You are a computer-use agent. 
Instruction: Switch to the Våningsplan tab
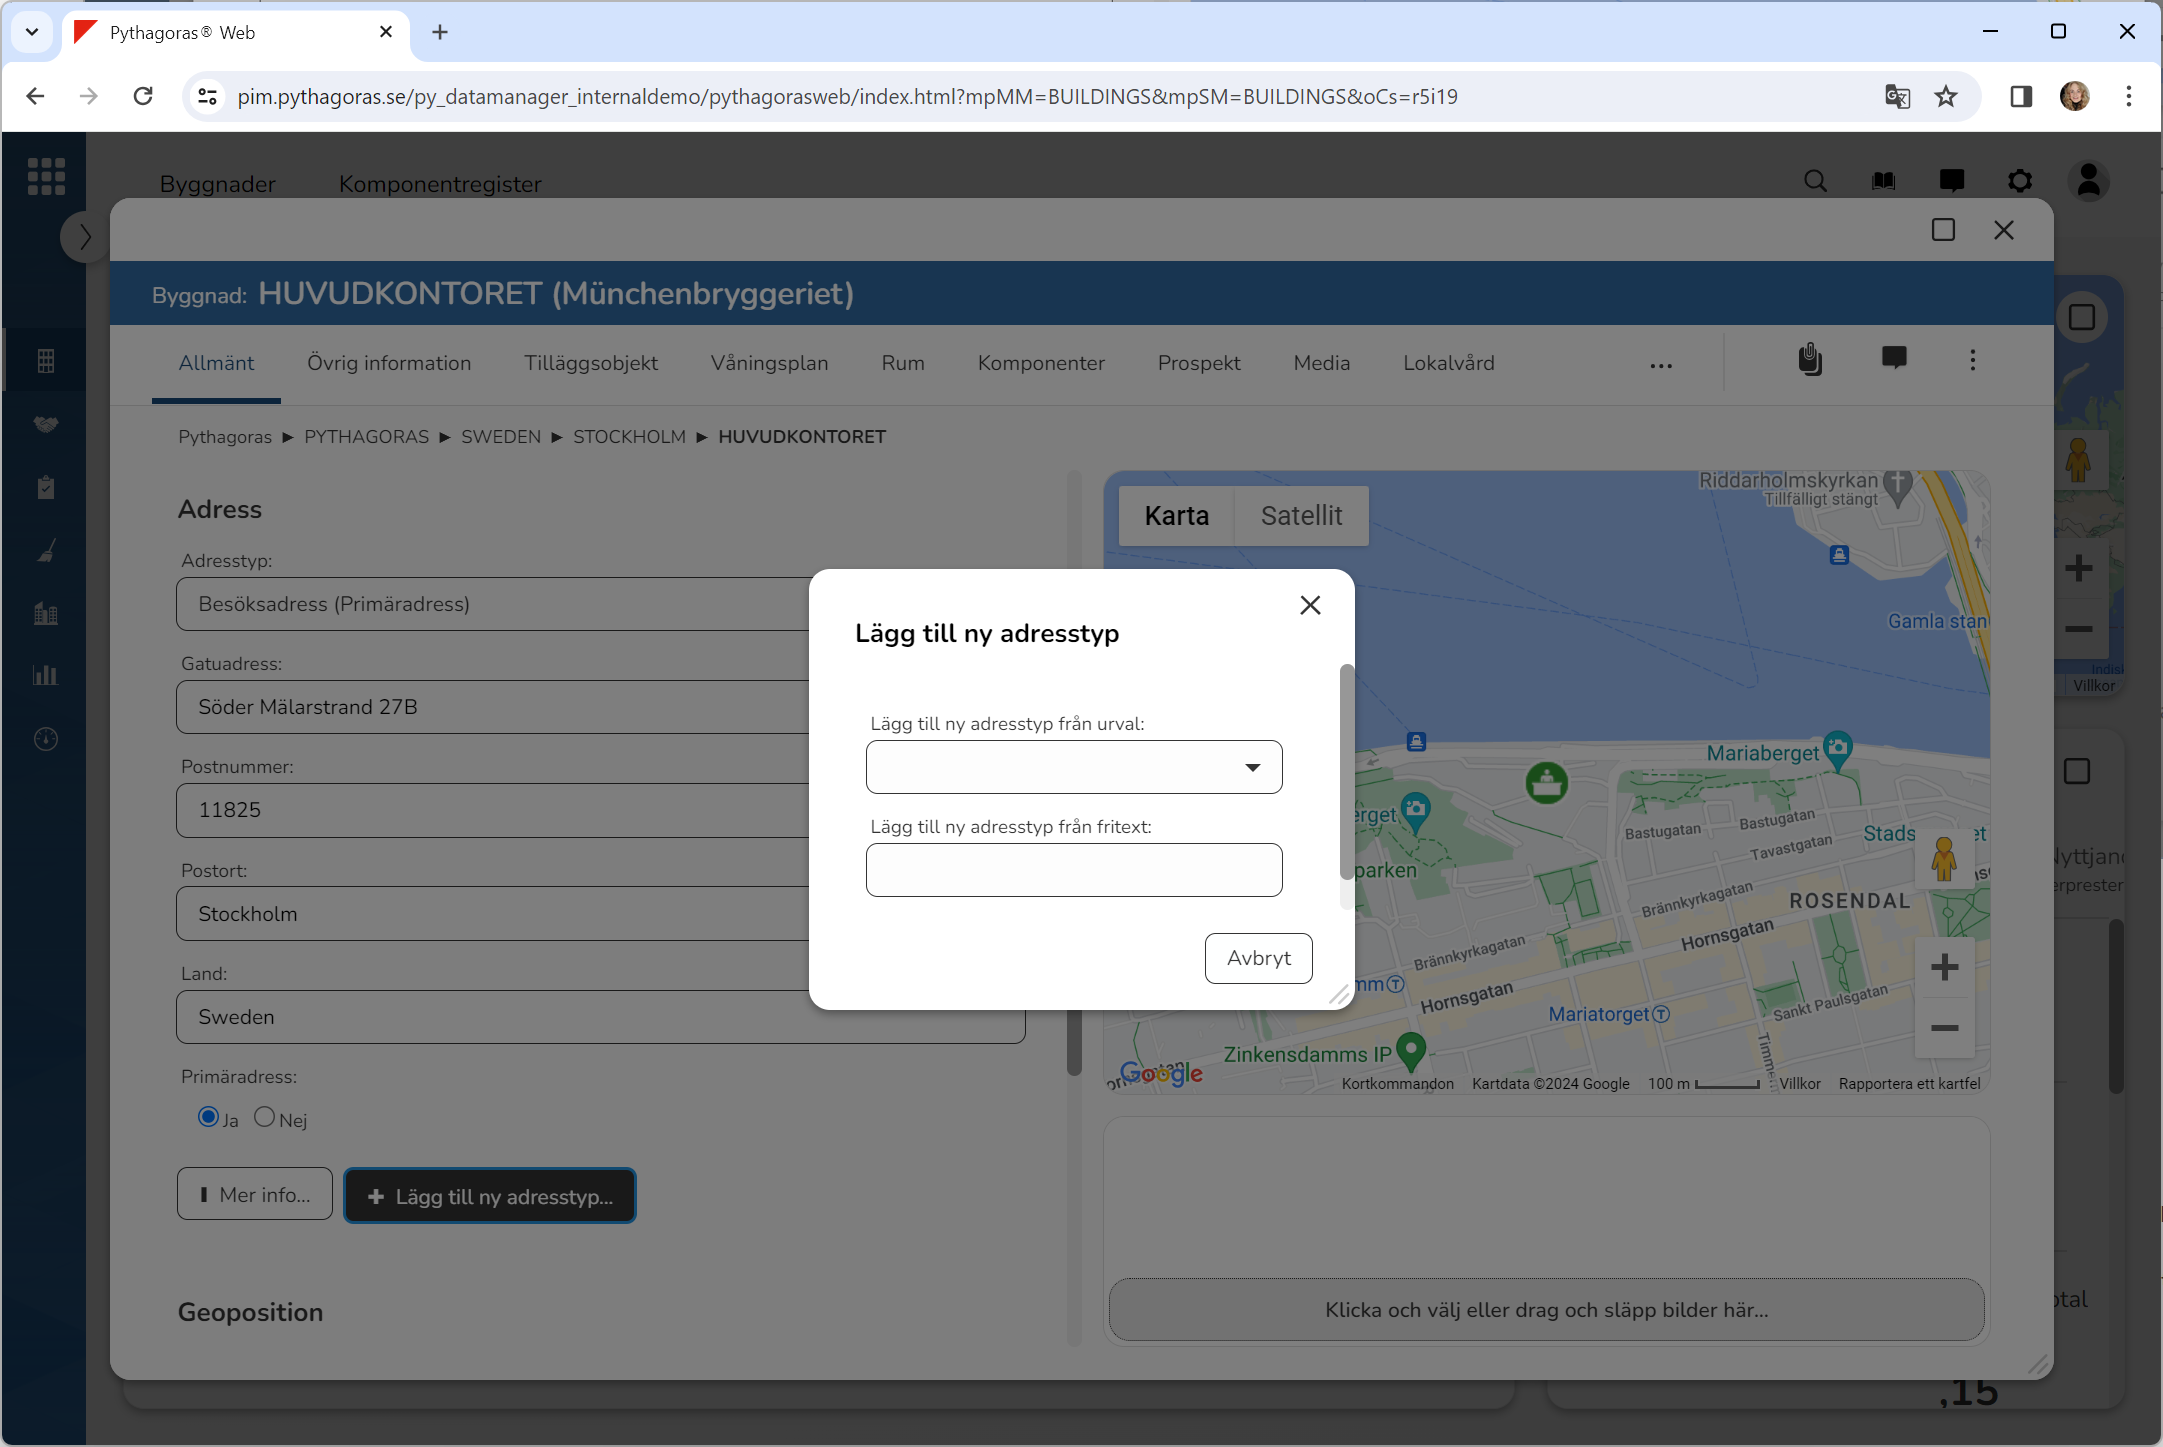pos(768,363)
